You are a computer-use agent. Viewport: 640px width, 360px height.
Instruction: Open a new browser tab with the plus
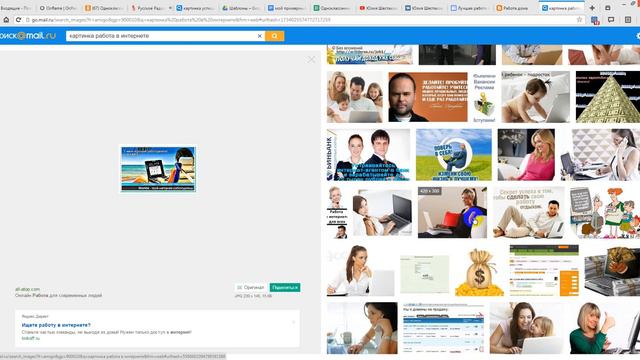[592, 8]
